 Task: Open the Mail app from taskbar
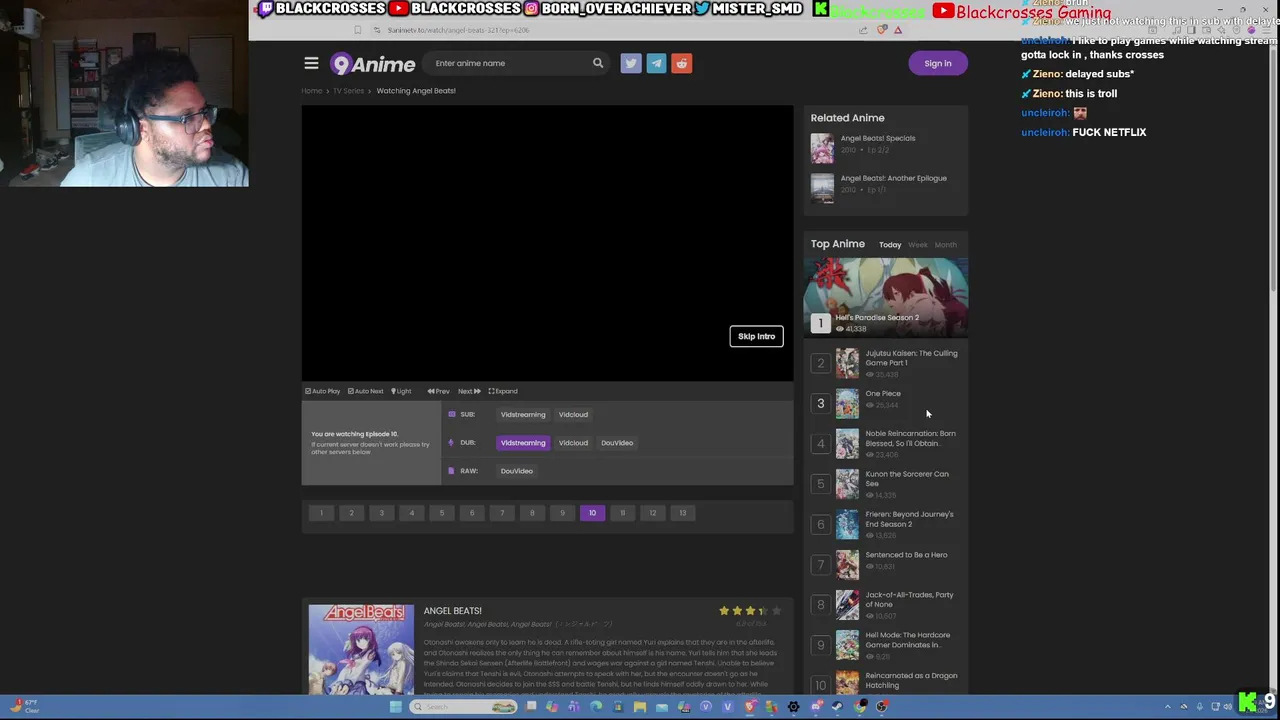click(x=661, y=706)
